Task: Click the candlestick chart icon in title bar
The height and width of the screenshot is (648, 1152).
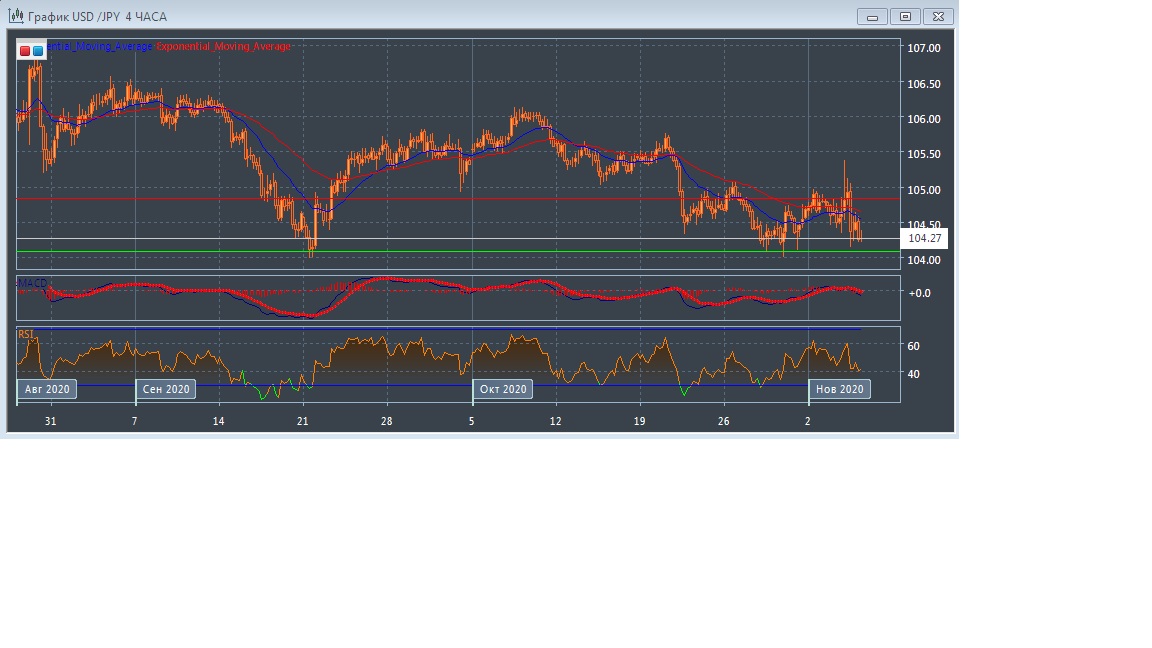Action: 16,16
